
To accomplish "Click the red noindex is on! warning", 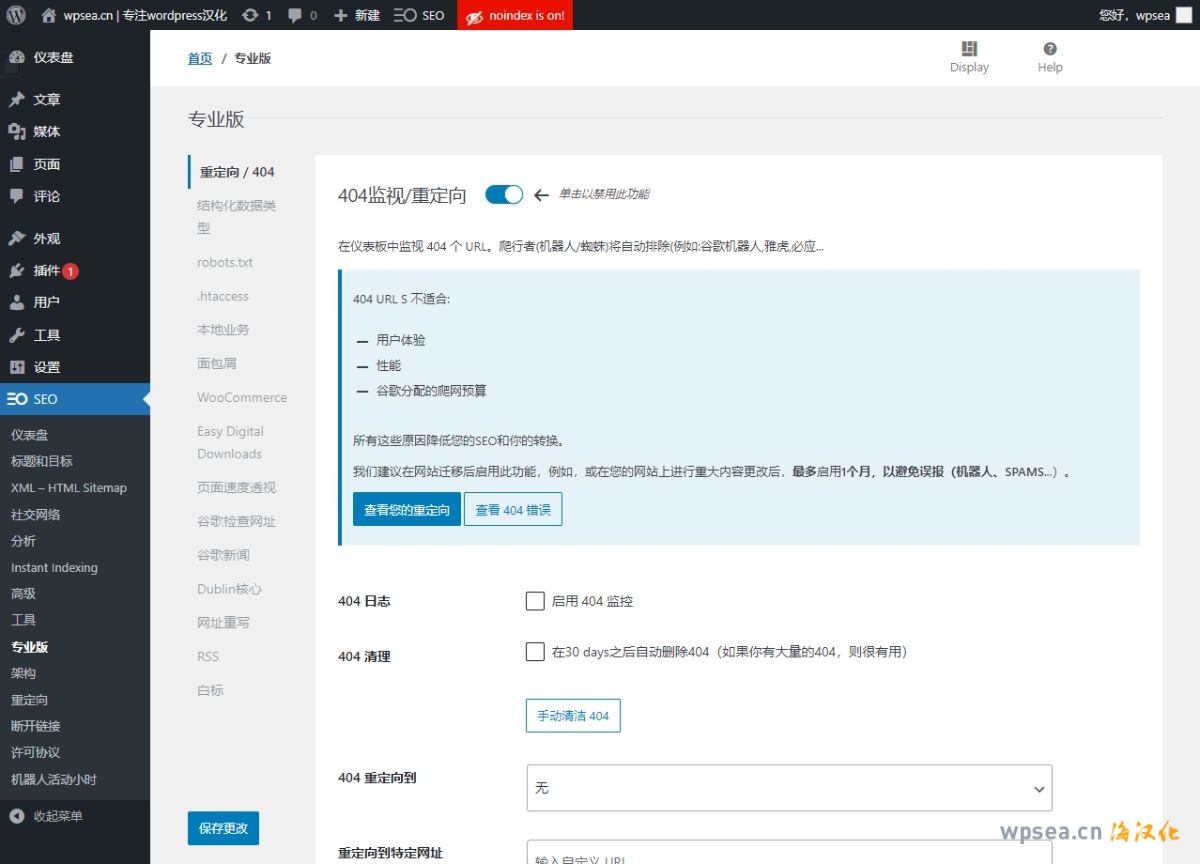I will tap(515, 15).
